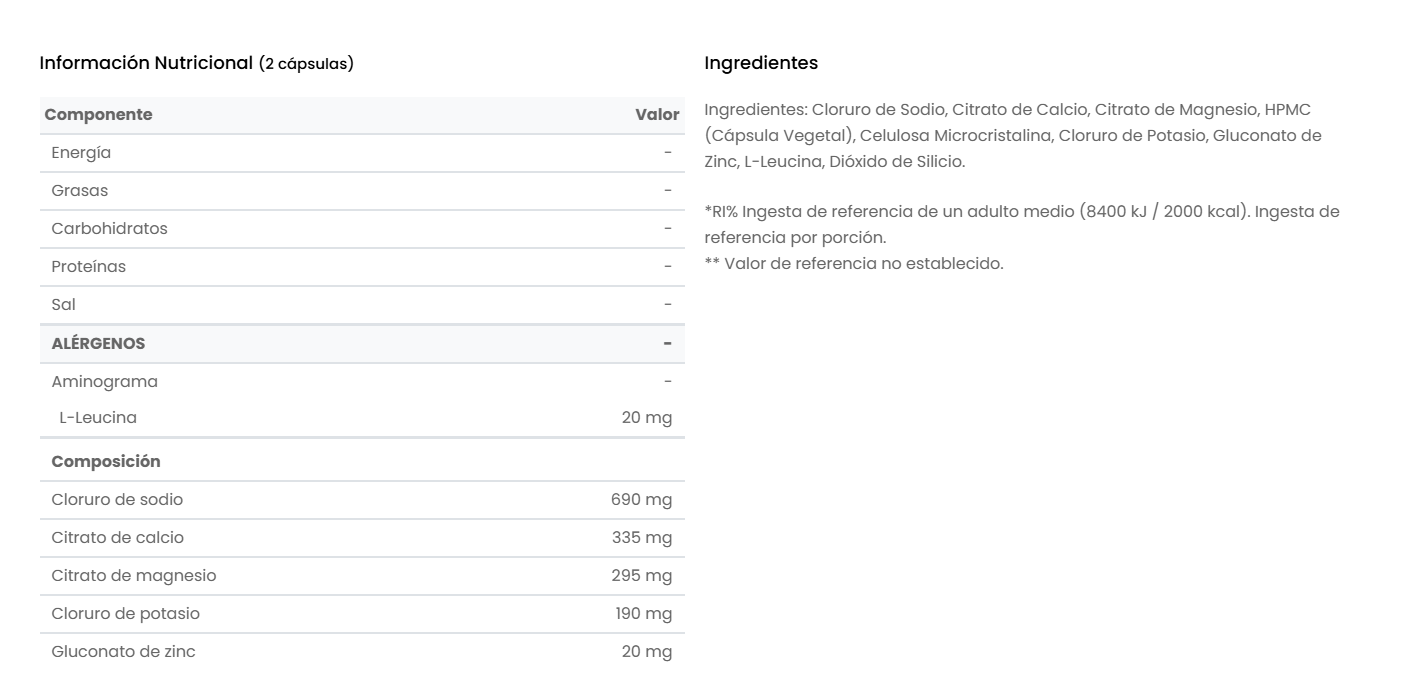Select the Composición section header
This screenshot has height=684, width=1414.
105,461
